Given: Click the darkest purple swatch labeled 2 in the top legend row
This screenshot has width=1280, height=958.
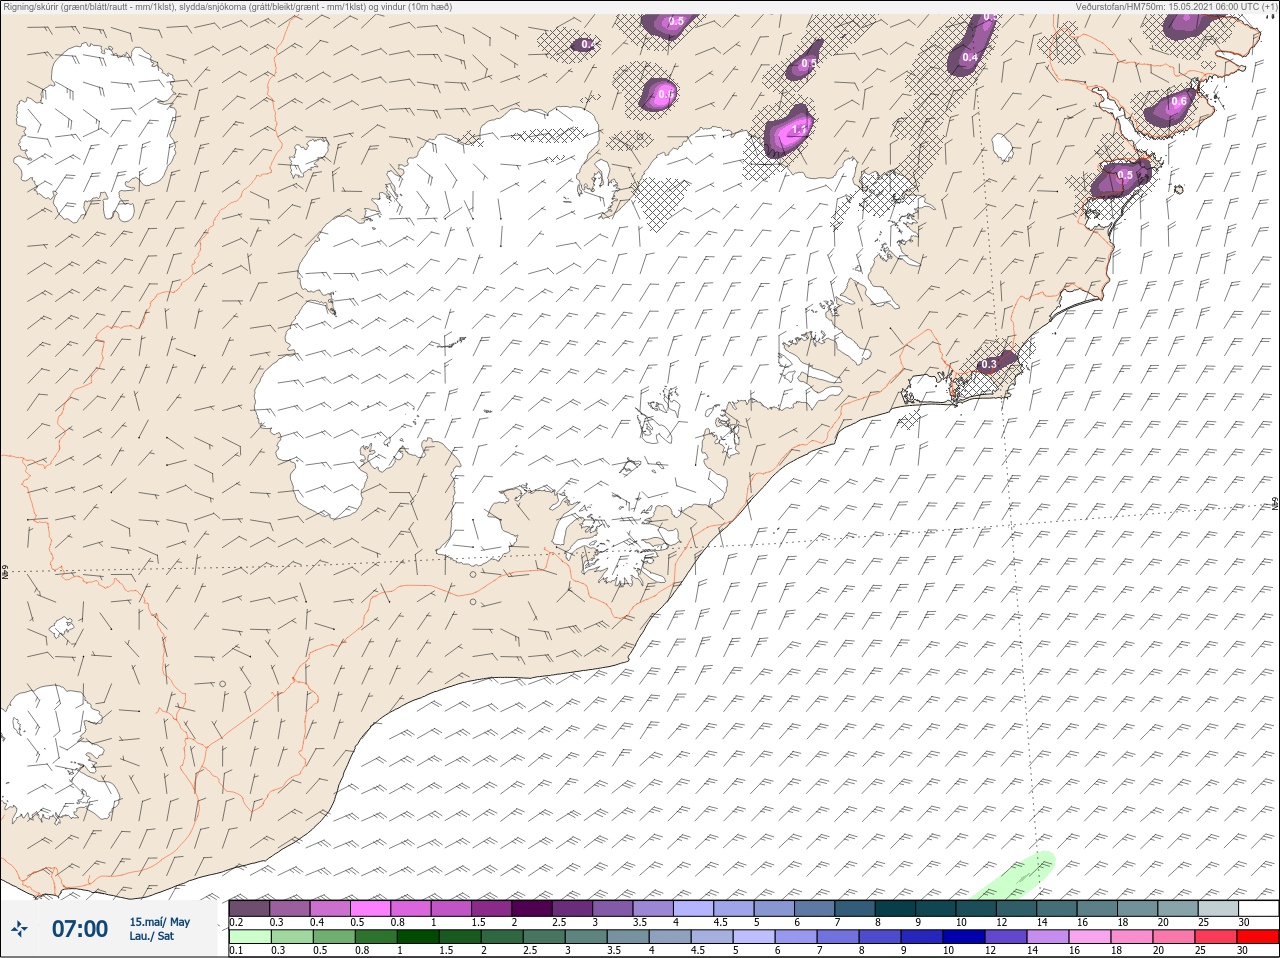Looking at the screenshot, I should click(532, 908).
